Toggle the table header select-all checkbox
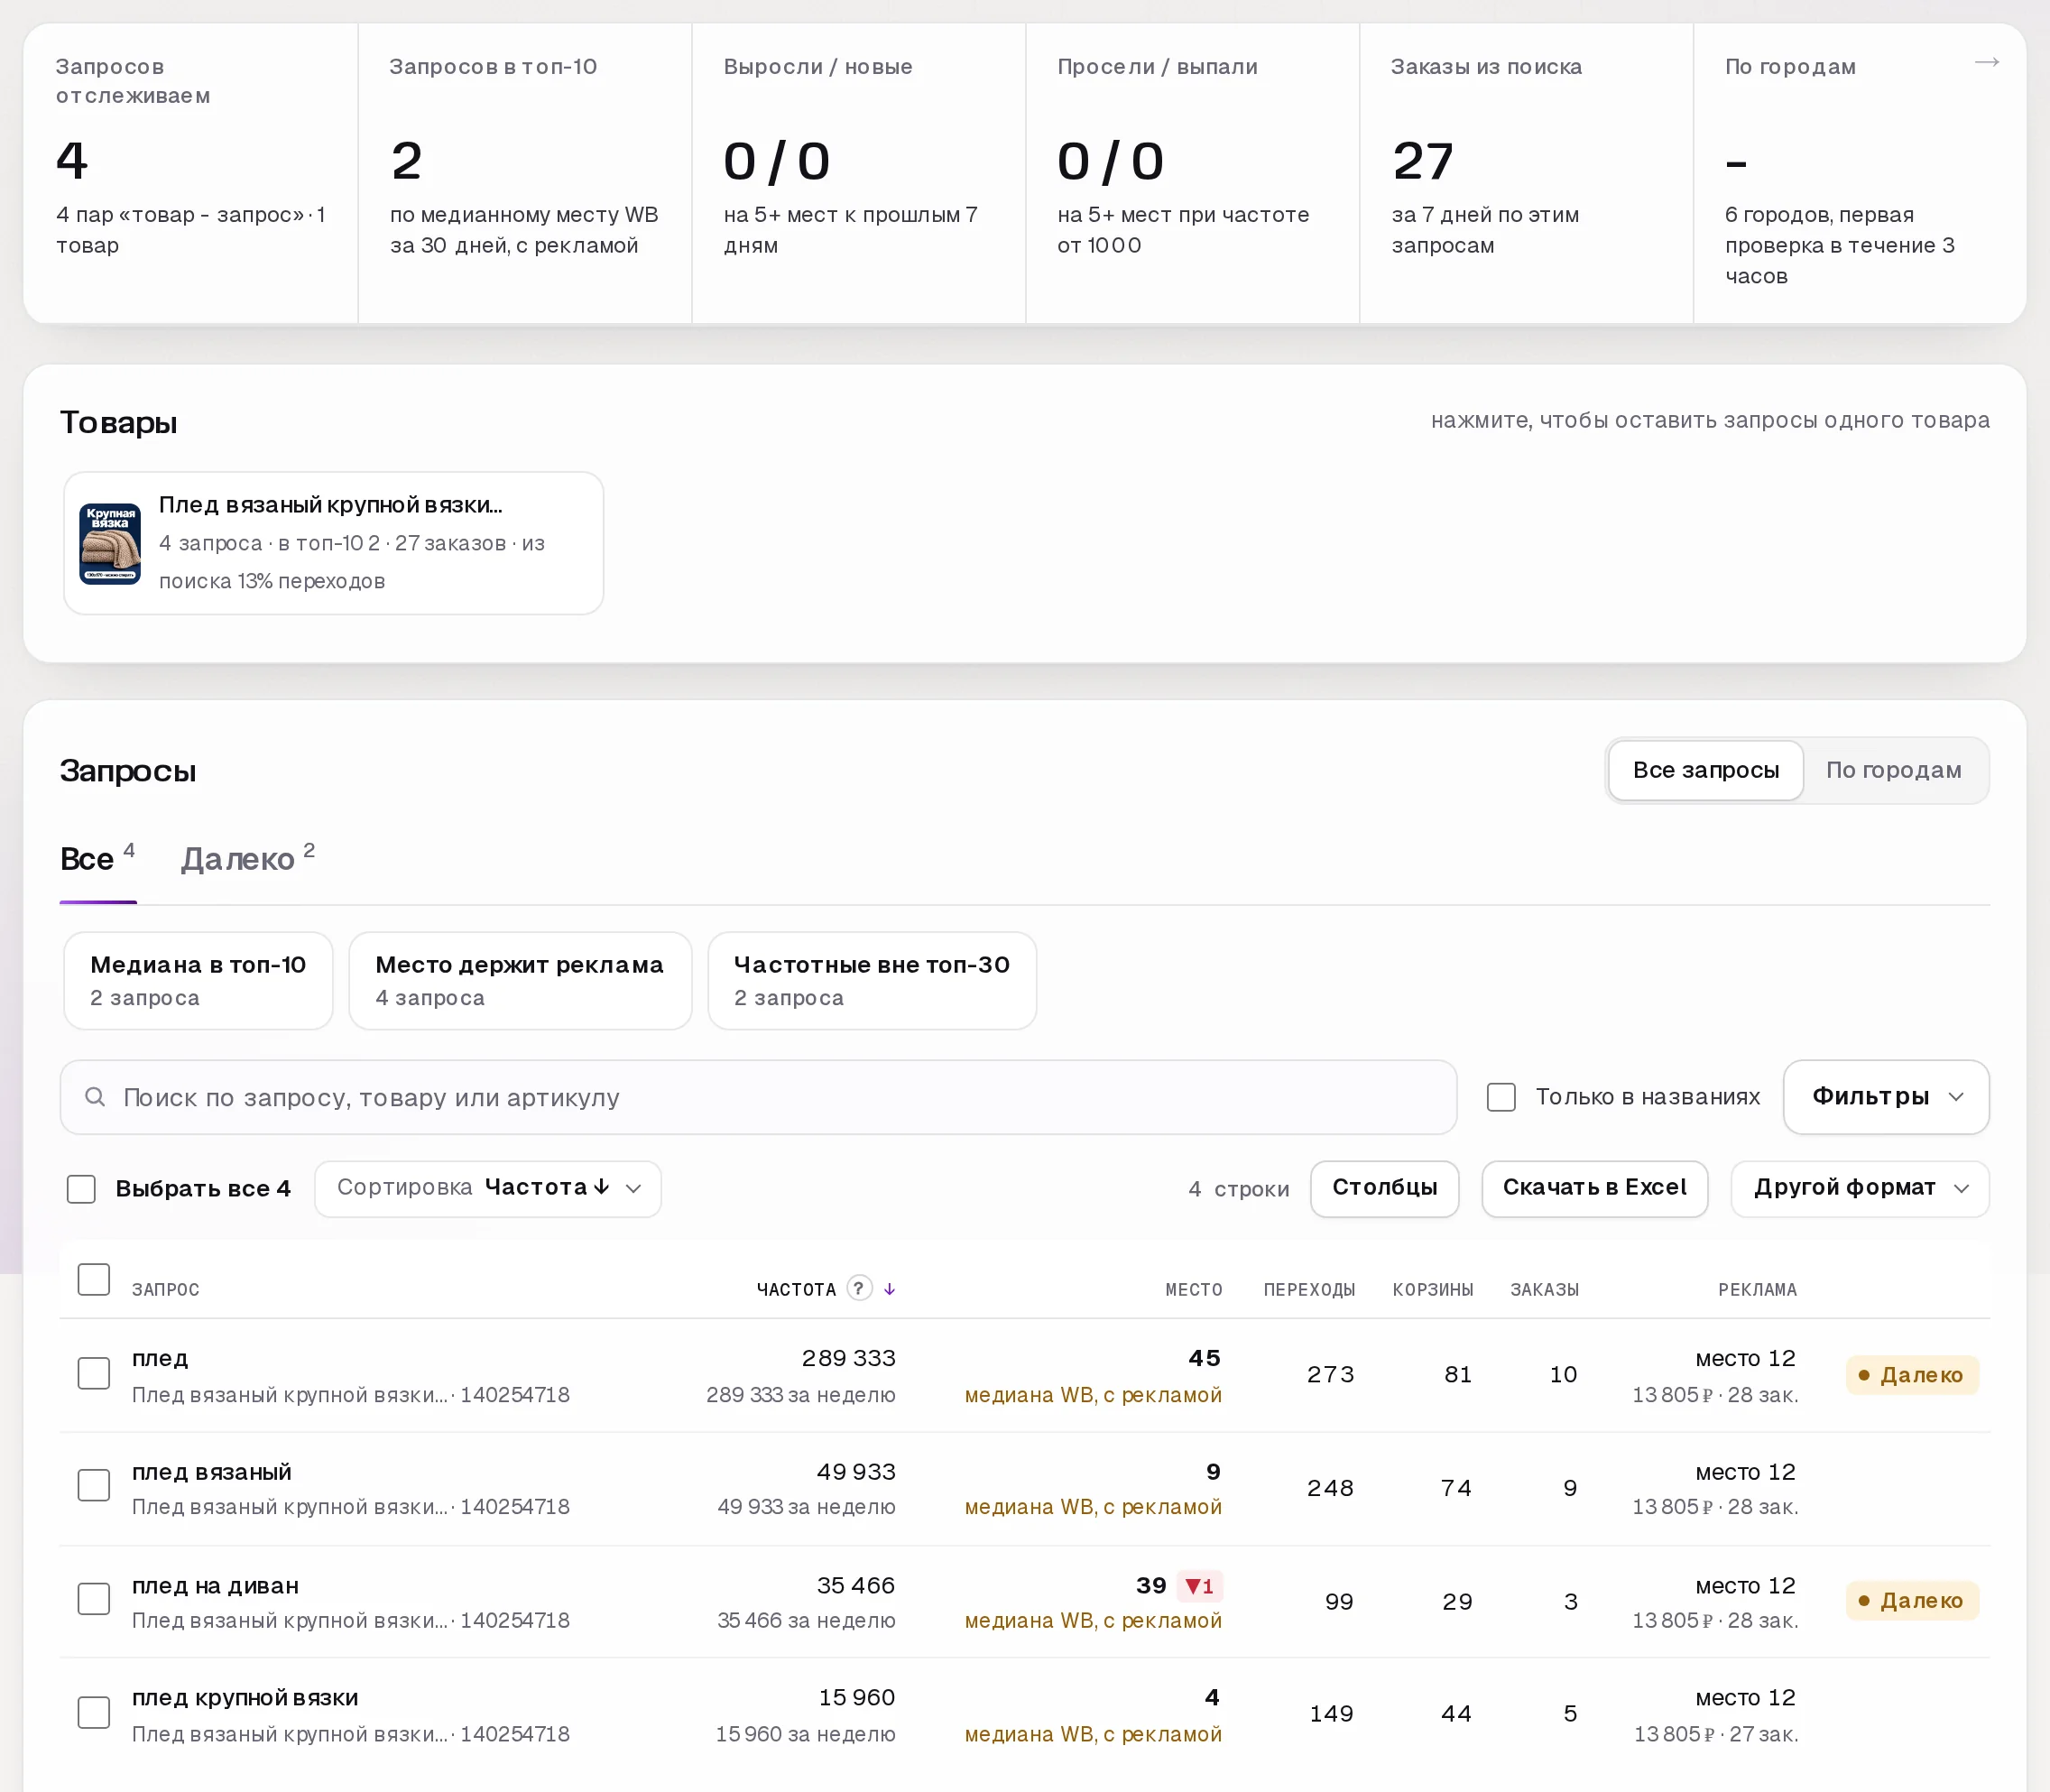2050x1792 pixels. tap(94, 1279)
